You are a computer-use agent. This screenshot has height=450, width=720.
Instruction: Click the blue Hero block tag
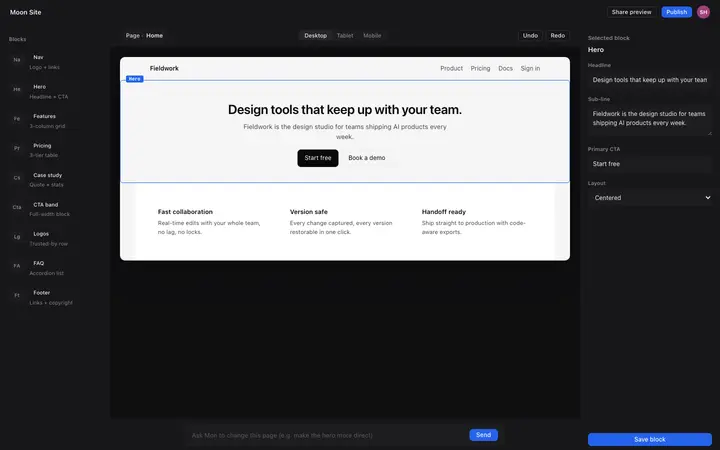[x=135, y=79]
